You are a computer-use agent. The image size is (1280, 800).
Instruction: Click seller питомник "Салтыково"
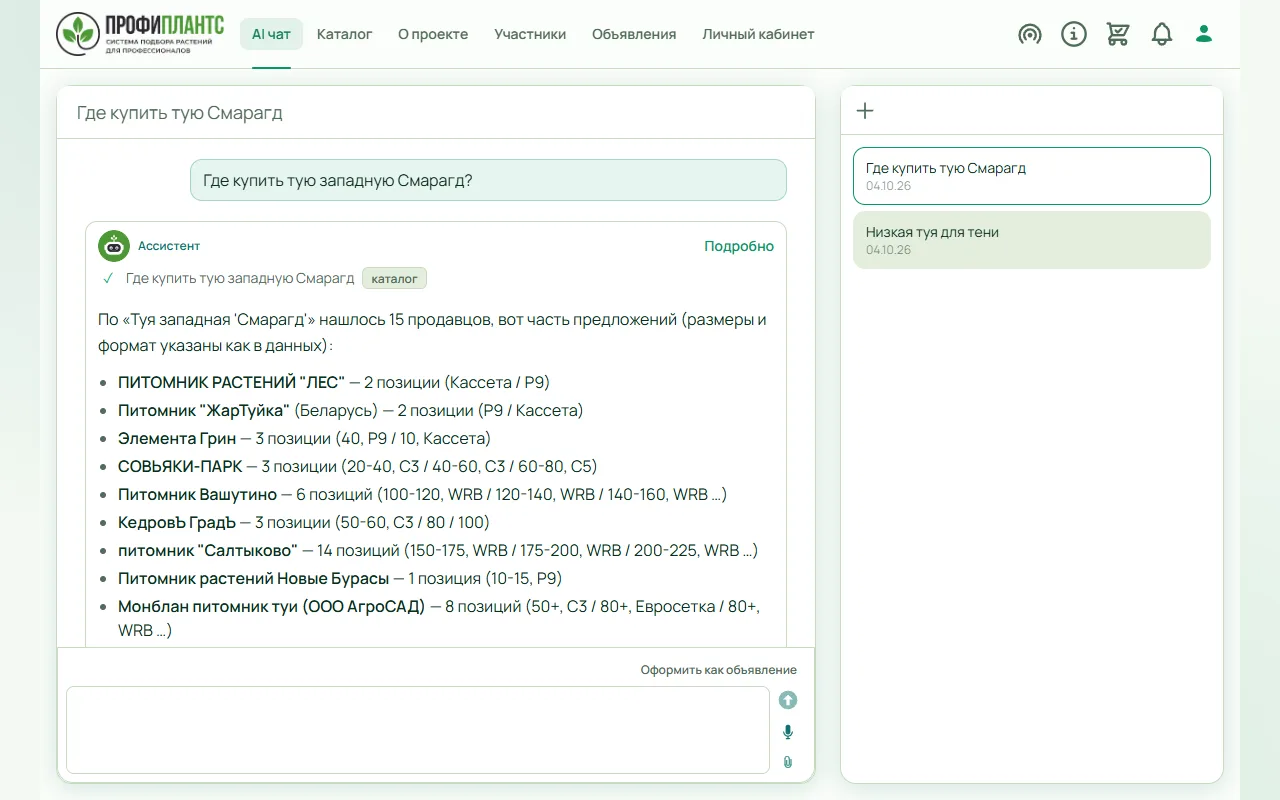208,550
